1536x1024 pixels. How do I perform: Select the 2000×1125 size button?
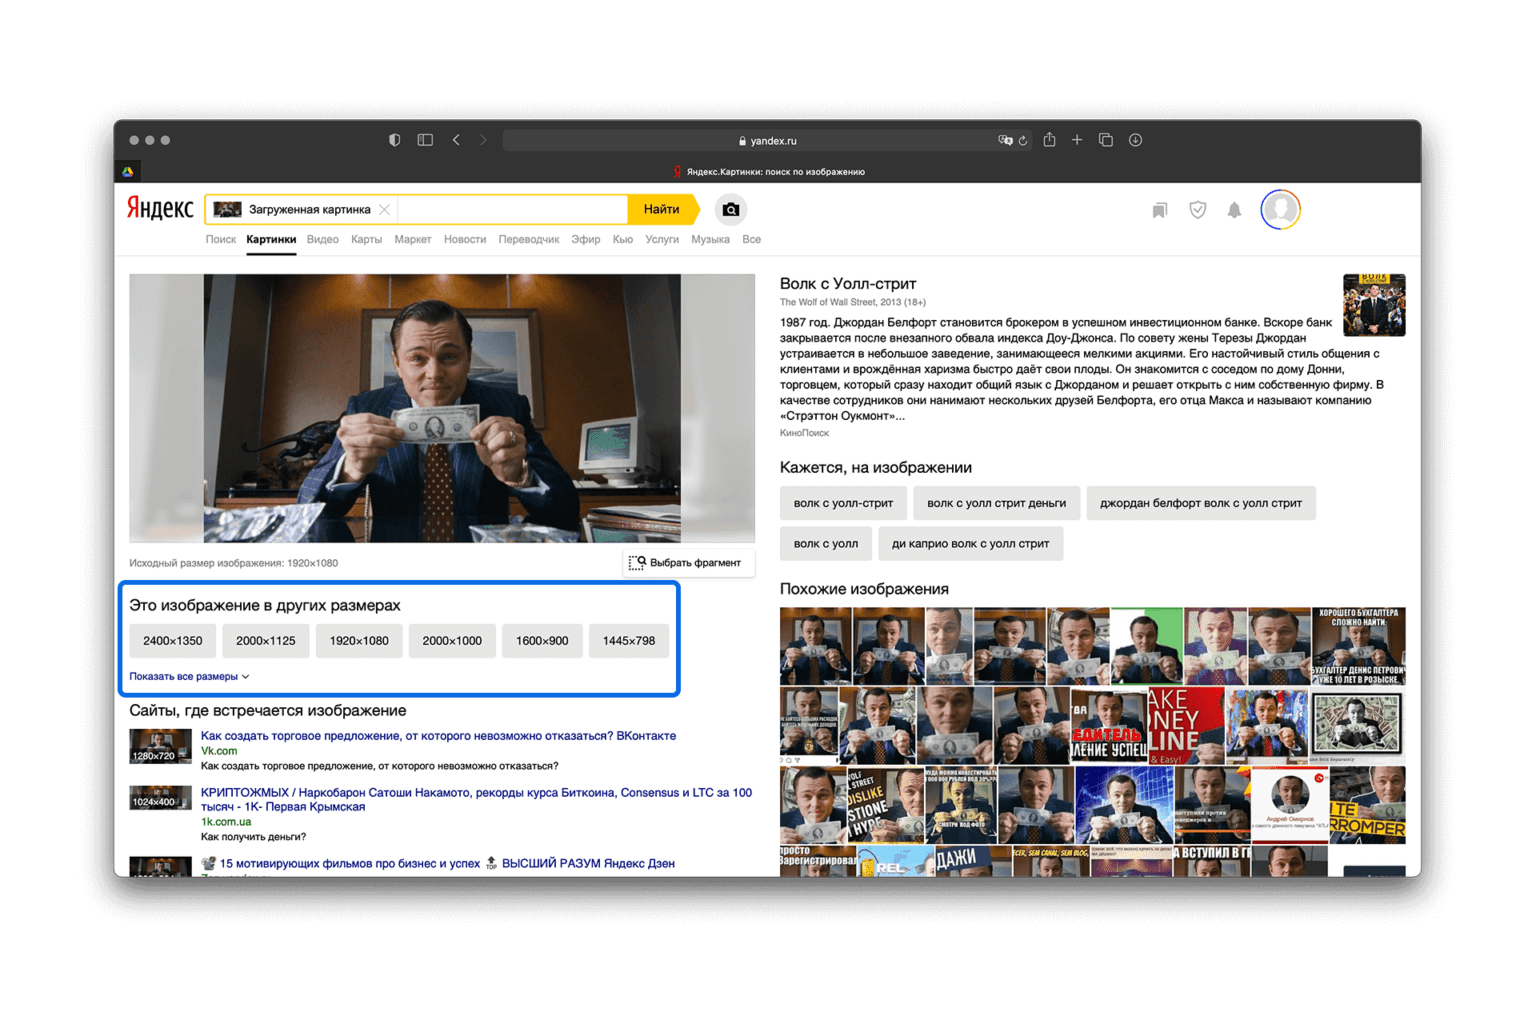[x=266, y=641]
